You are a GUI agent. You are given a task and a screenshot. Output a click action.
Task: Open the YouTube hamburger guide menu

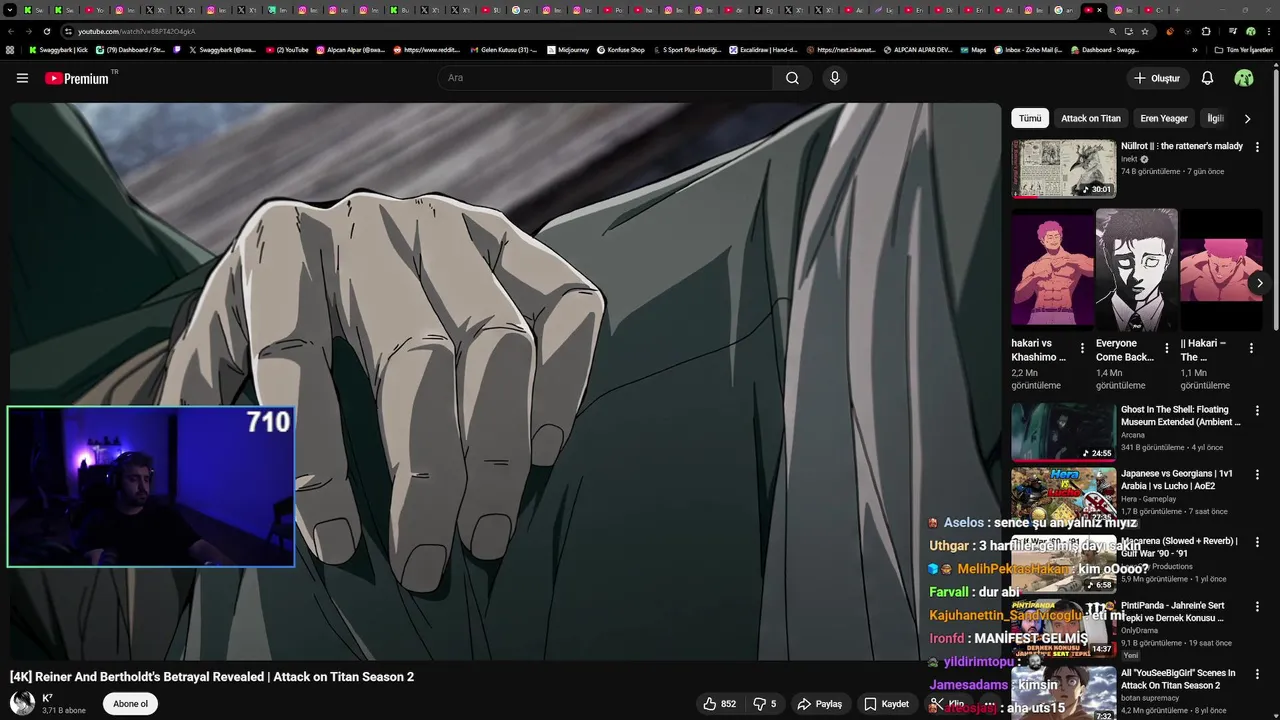click(x=22, y=78)
